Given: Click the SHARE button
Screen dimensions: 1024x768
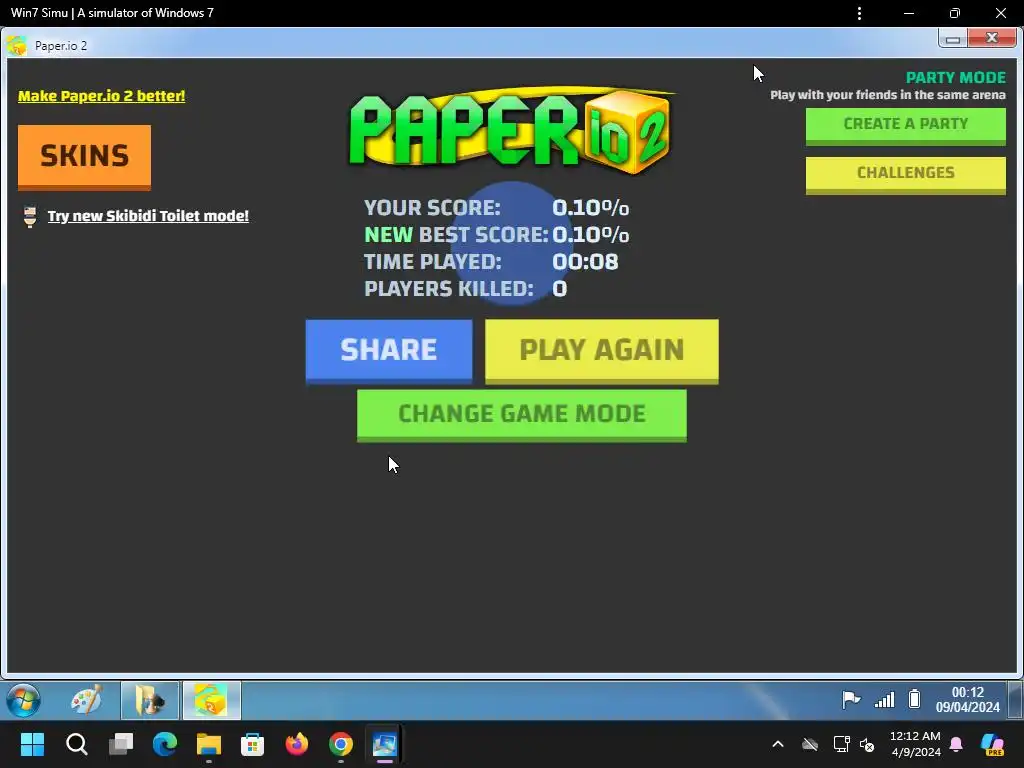Looking at the screenshot, I should [x=389, y=350].
